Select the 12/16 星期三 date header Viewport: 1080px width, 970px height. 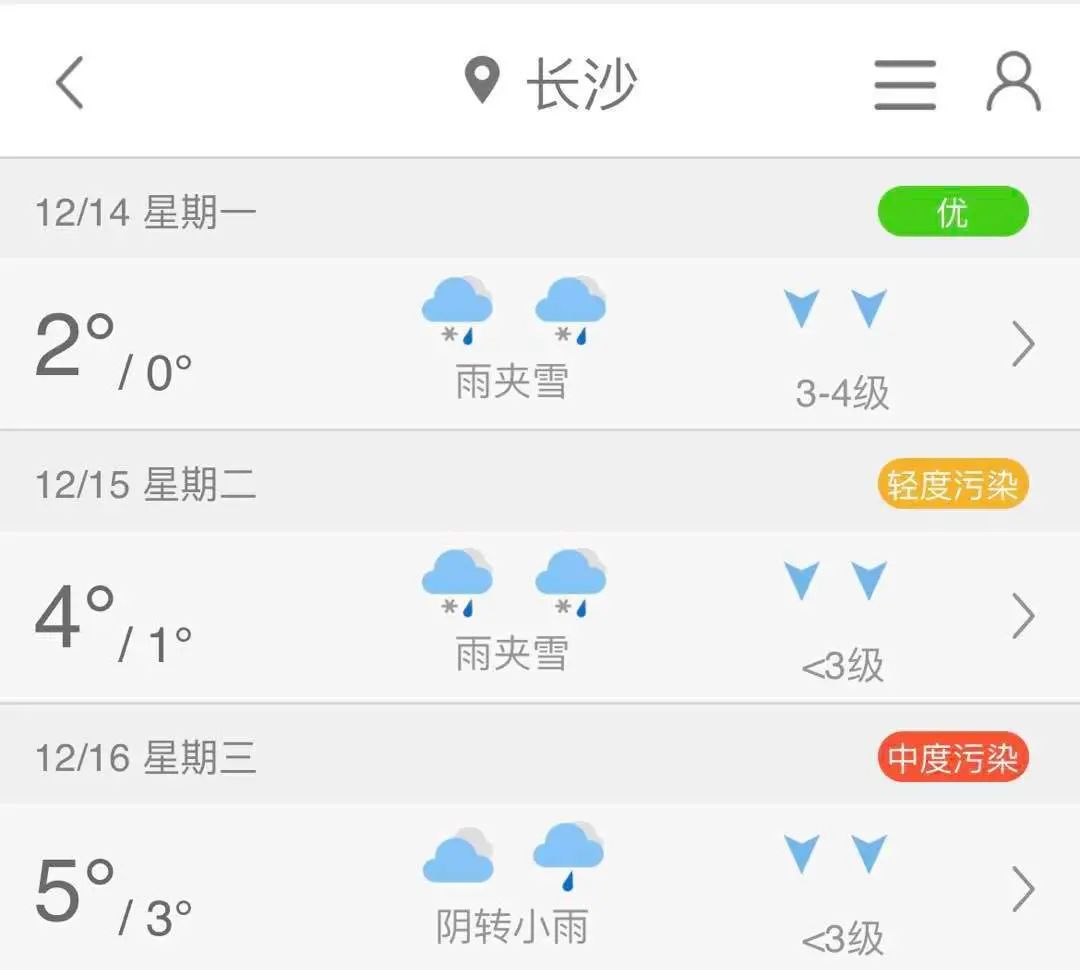146,758
